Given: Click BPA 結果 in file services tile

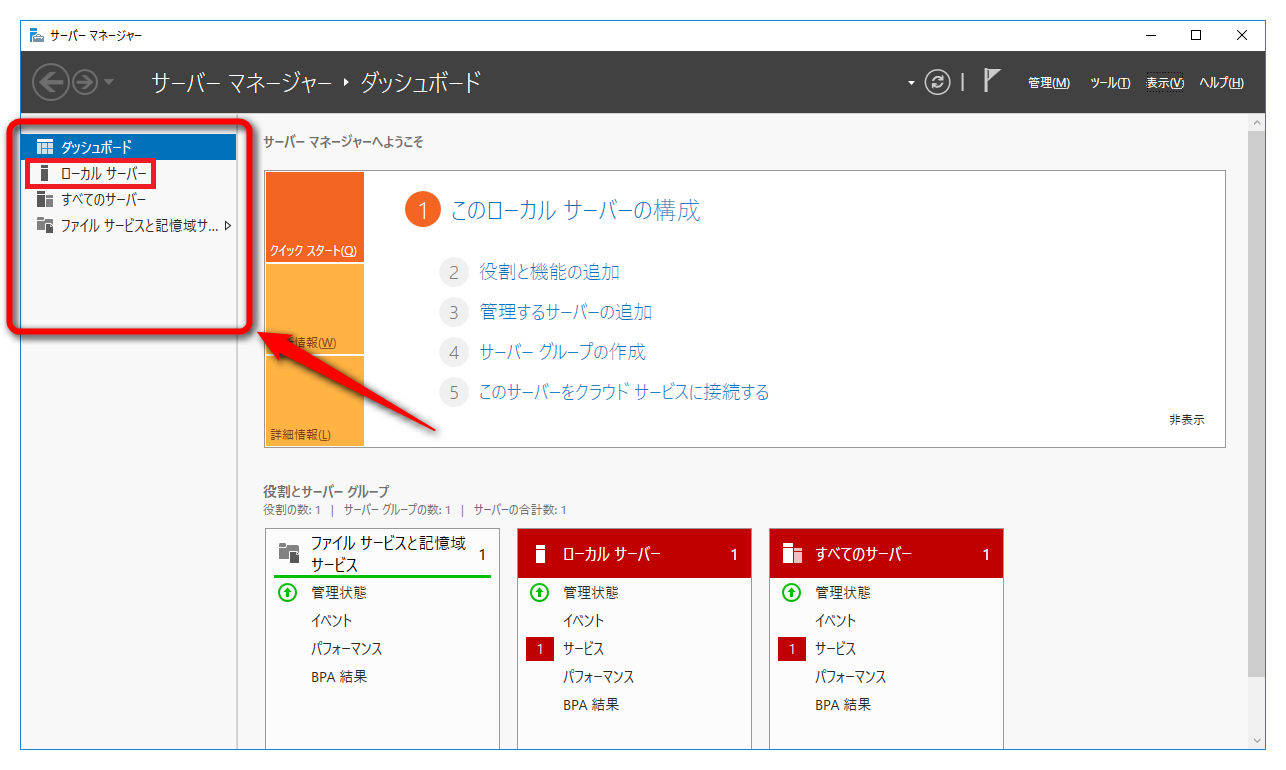Looking at the screenshot, I should point(339,676).
